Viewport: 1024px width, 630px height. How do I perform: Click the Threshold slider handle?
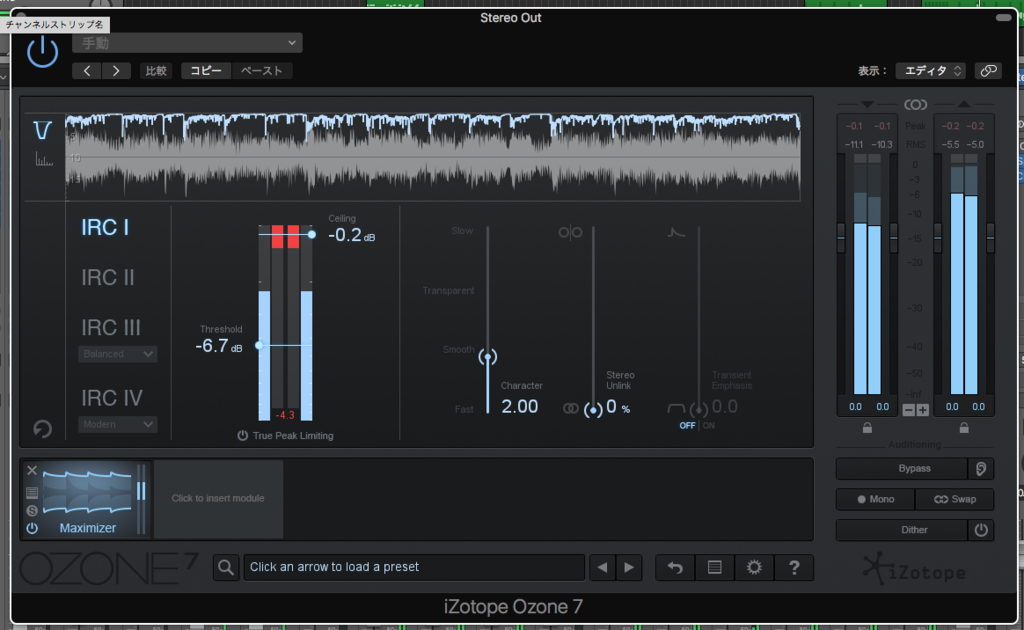259,345
